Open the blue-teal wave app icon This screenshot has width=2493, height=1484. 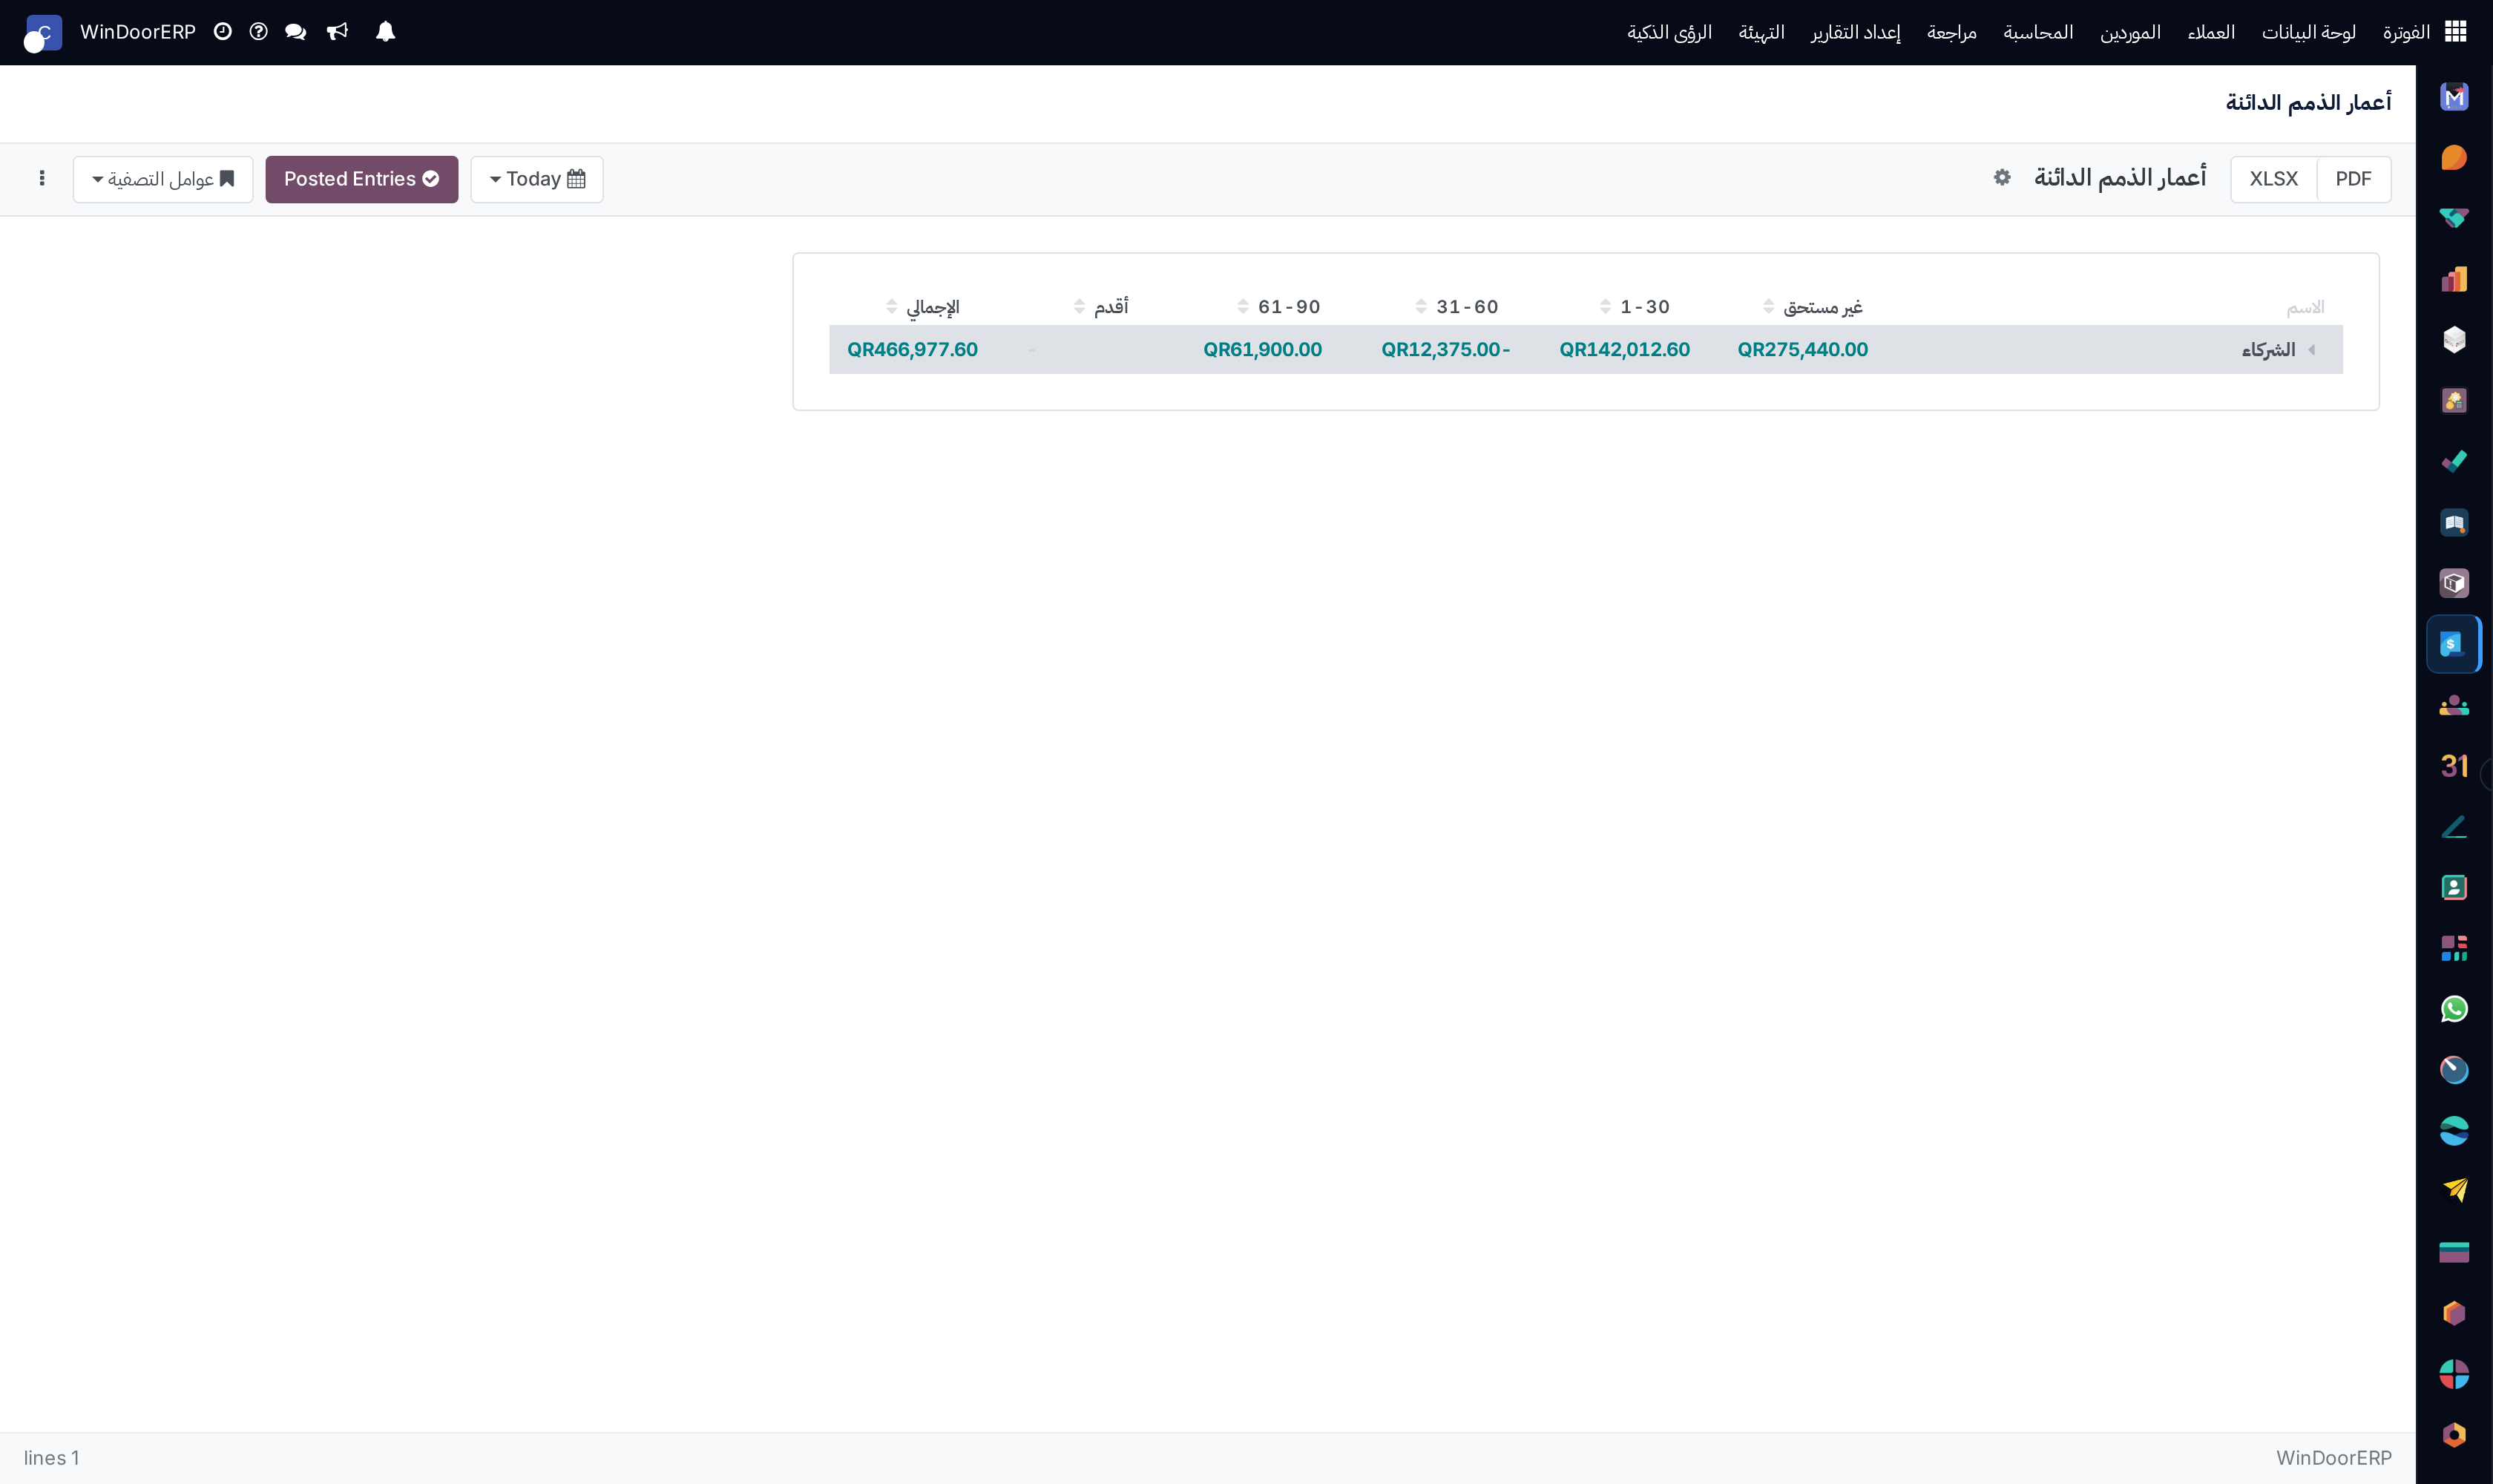click(2454, 1131)
